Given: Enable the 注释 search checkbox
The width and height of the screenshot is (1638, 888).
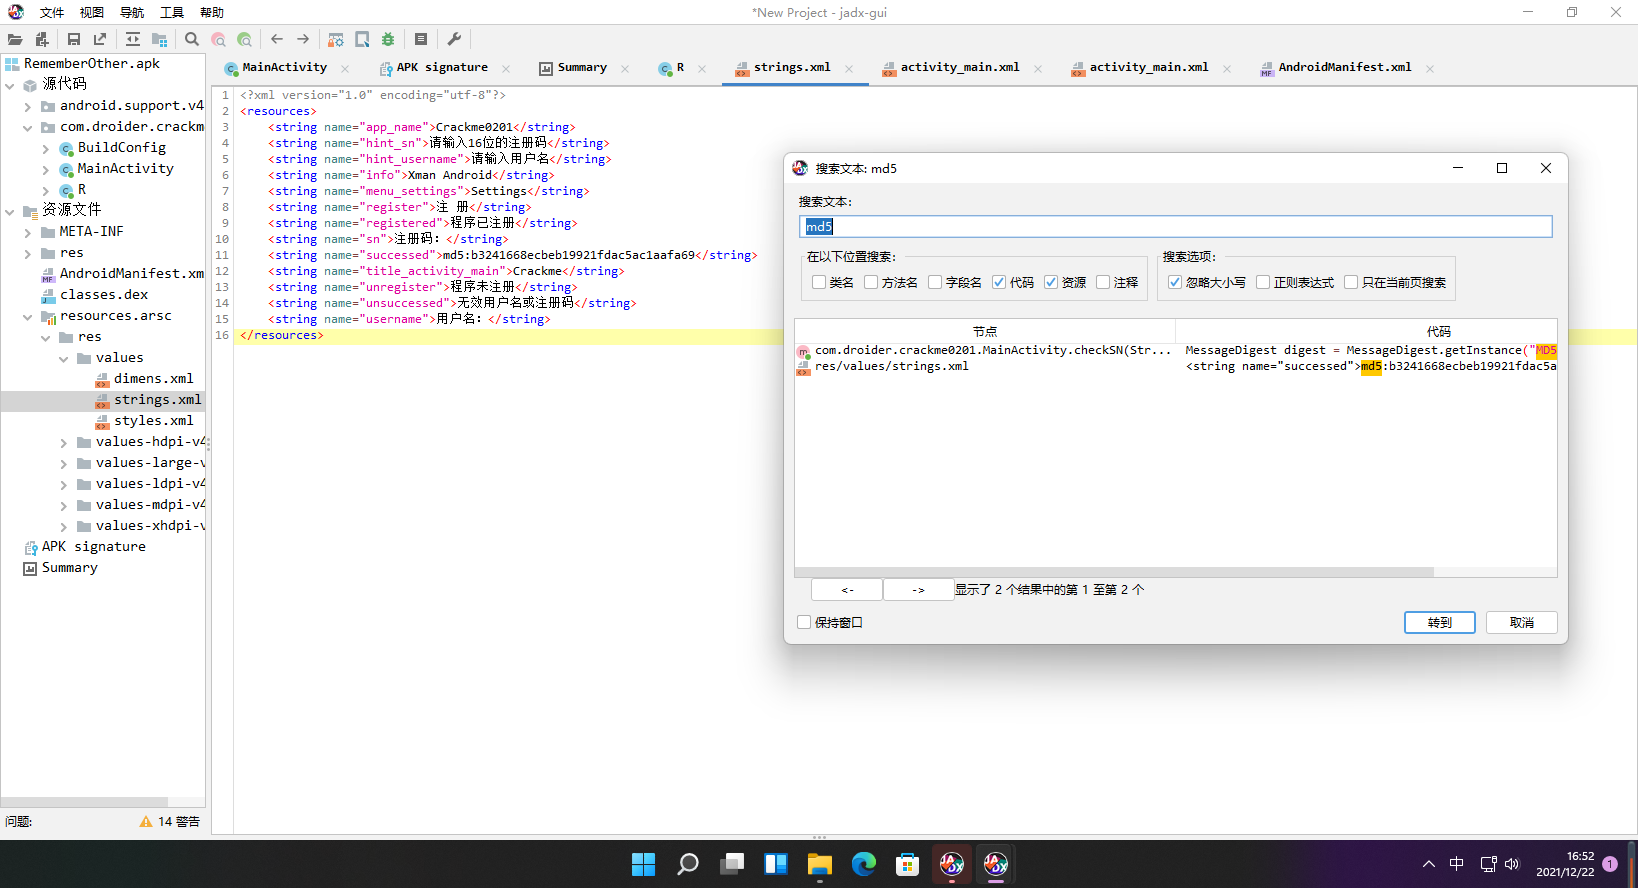Looking at the screenshot, I should tap(1103, 282).
